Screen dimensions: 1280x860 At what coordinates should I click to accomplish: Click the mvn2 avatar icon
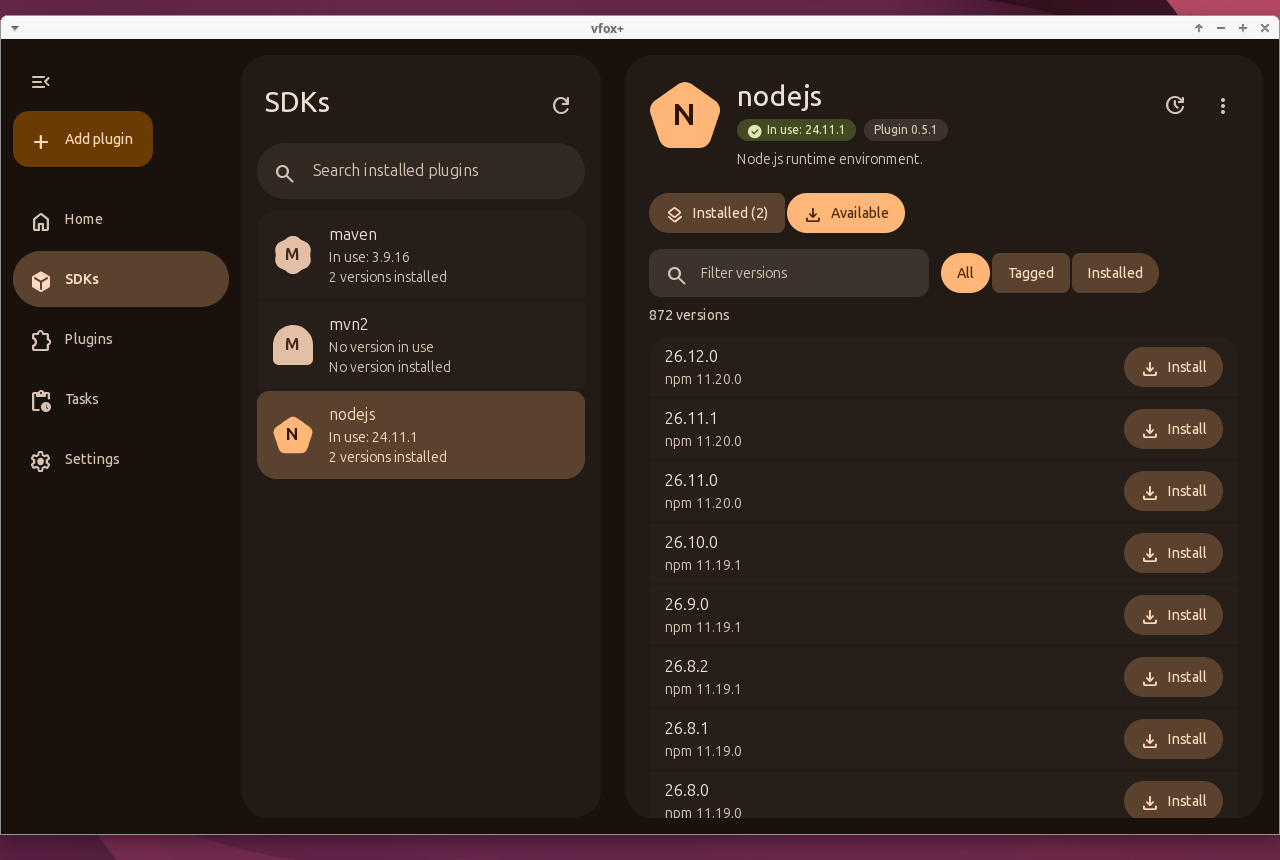[293, 345]
